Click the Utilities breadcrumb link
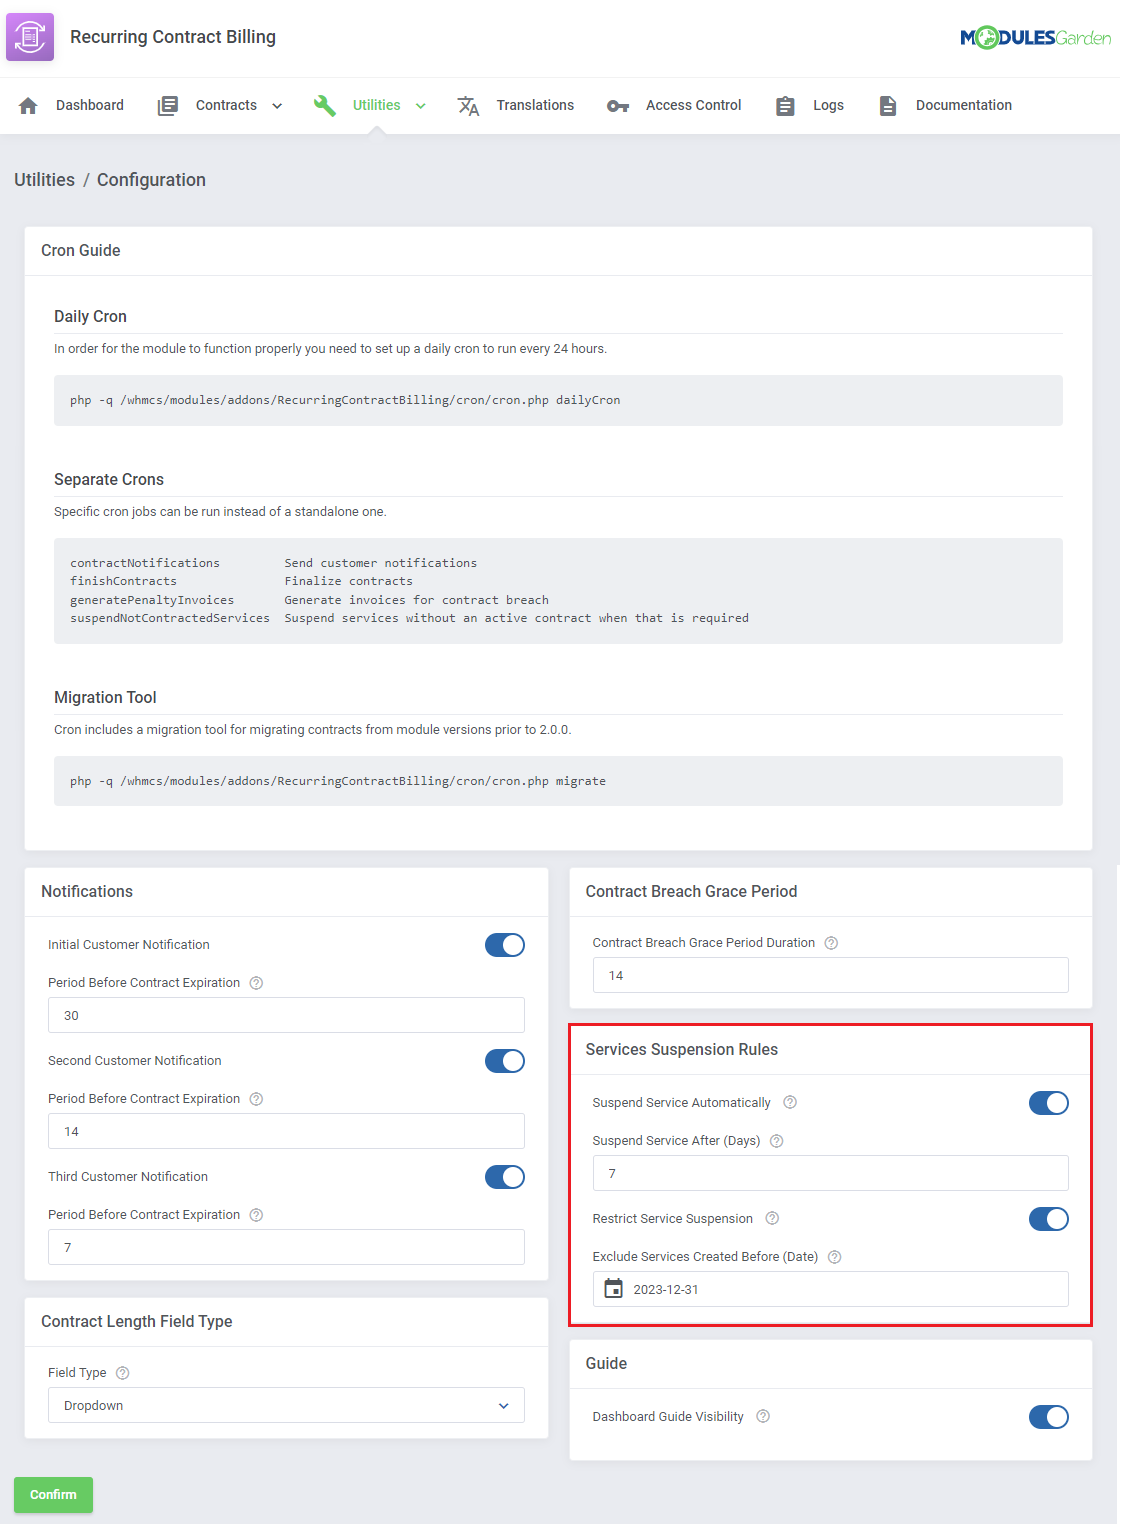 click(x=44, y=180)
